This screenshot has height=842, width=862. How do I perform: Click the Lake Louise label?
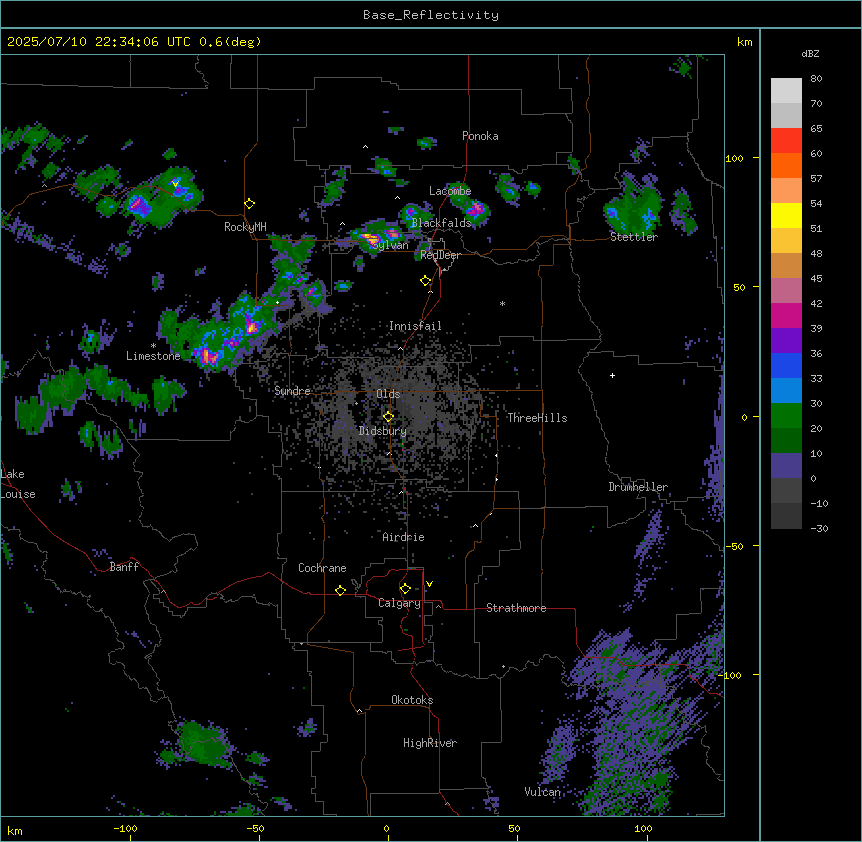(x=18, y=484)
